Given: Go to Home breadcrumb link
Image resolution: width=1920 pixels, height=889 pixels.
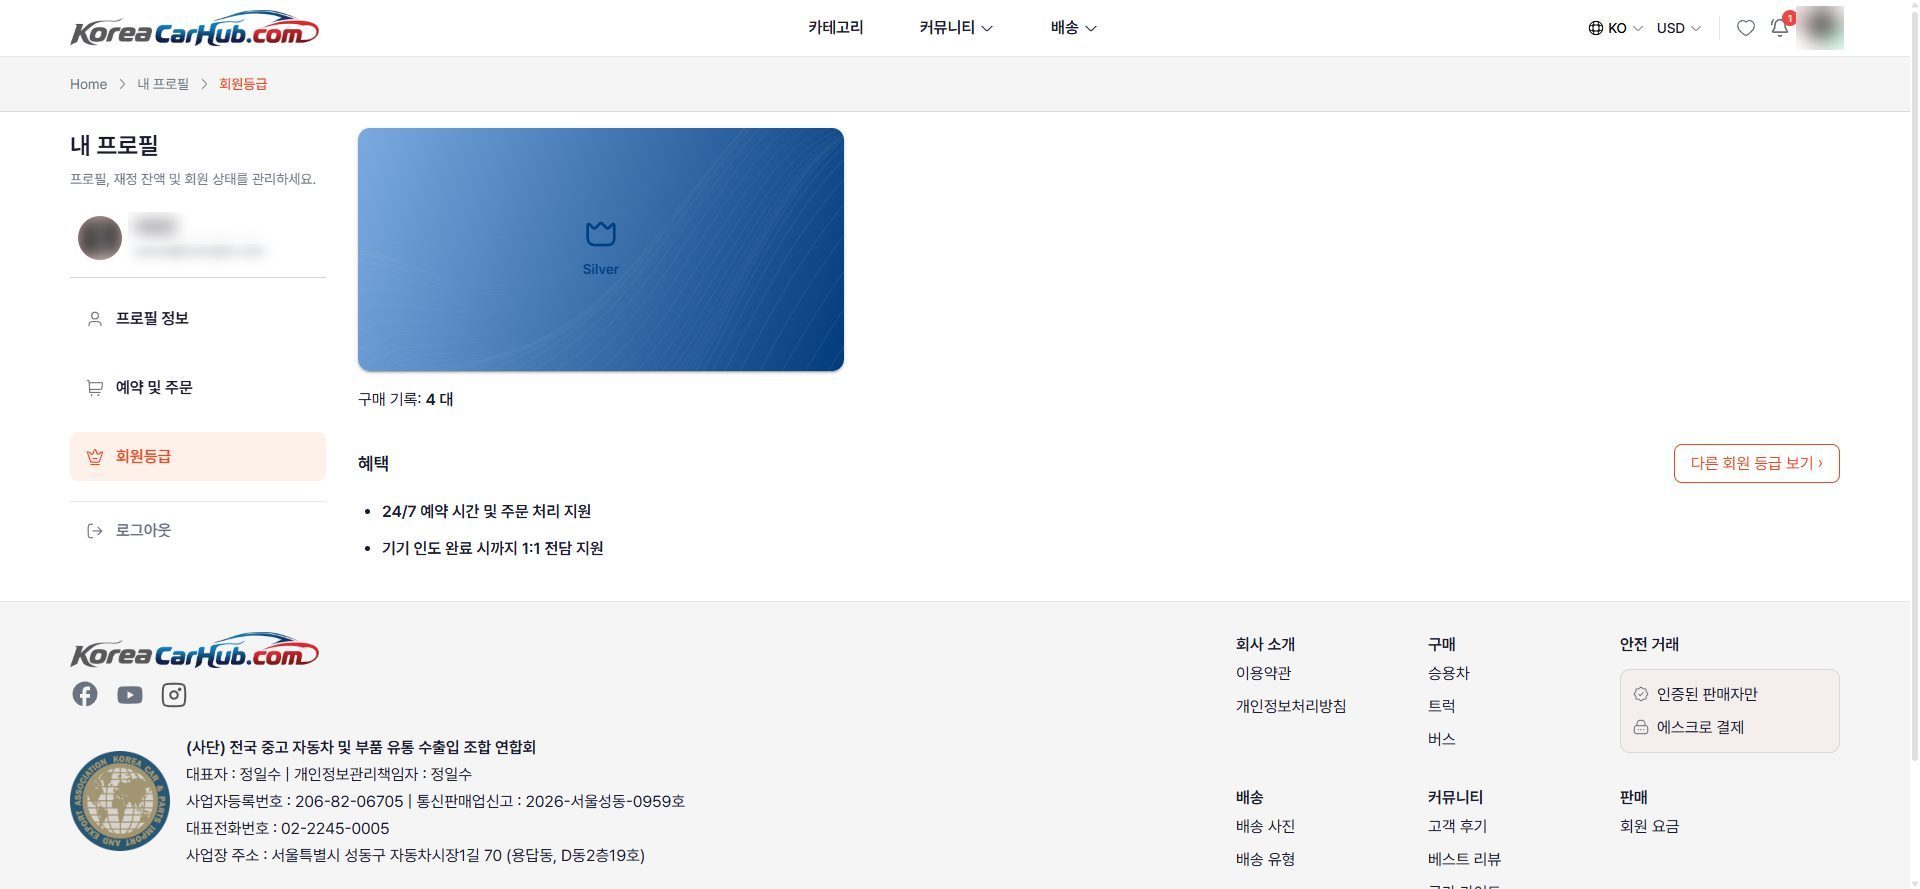Looking at the screenshot, I should click(88, 84).
